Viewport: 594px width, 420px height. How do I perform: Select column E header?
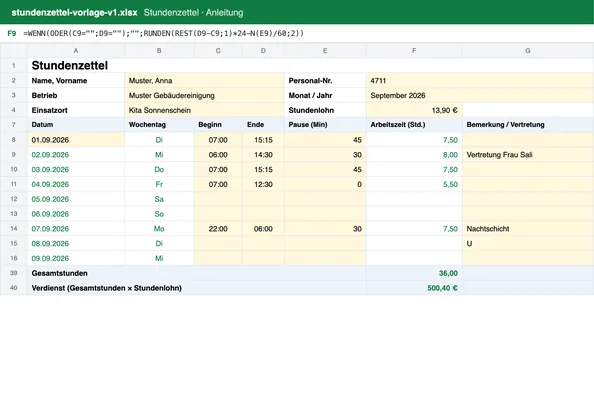[325, 50]
